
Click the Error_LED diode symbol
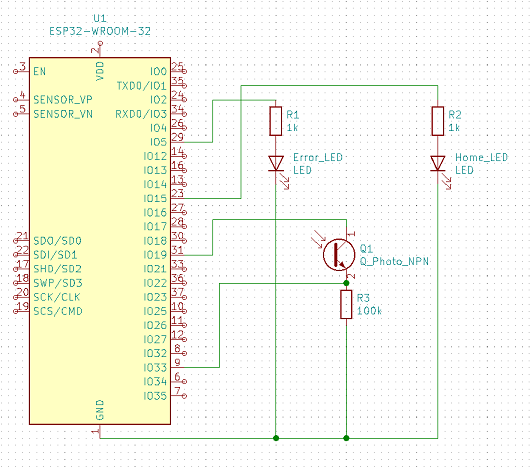tap(276, 163)
